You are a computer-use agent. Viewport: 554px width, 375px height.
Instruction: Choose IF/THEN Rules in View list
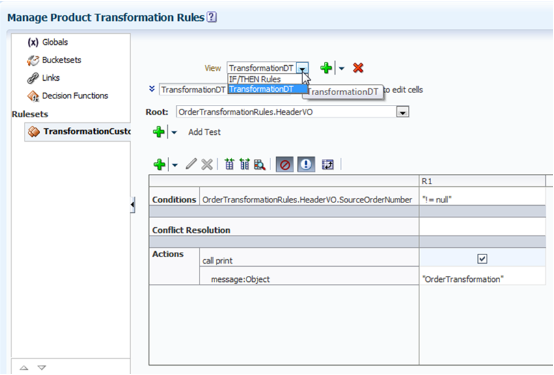click(x=255, y=79)
